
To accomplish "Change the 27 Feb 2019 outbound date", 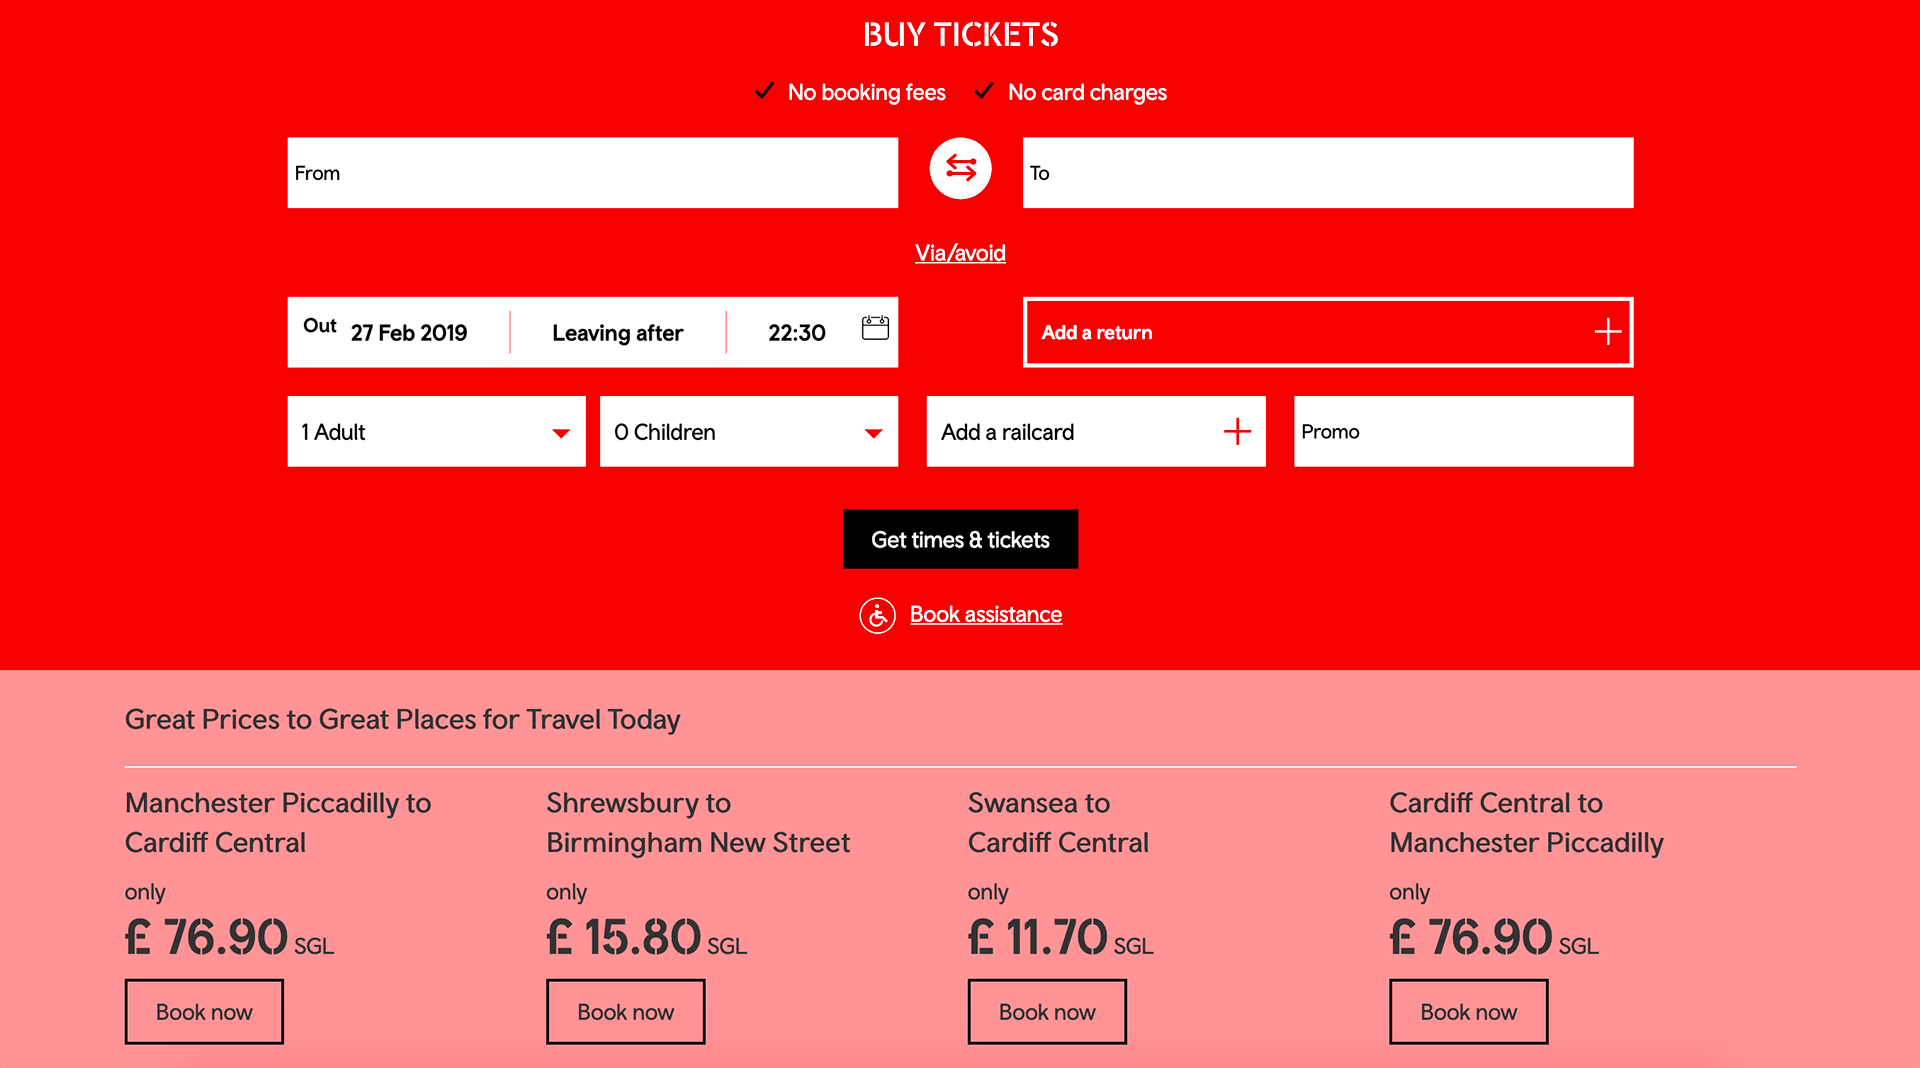I will (408, 333).
